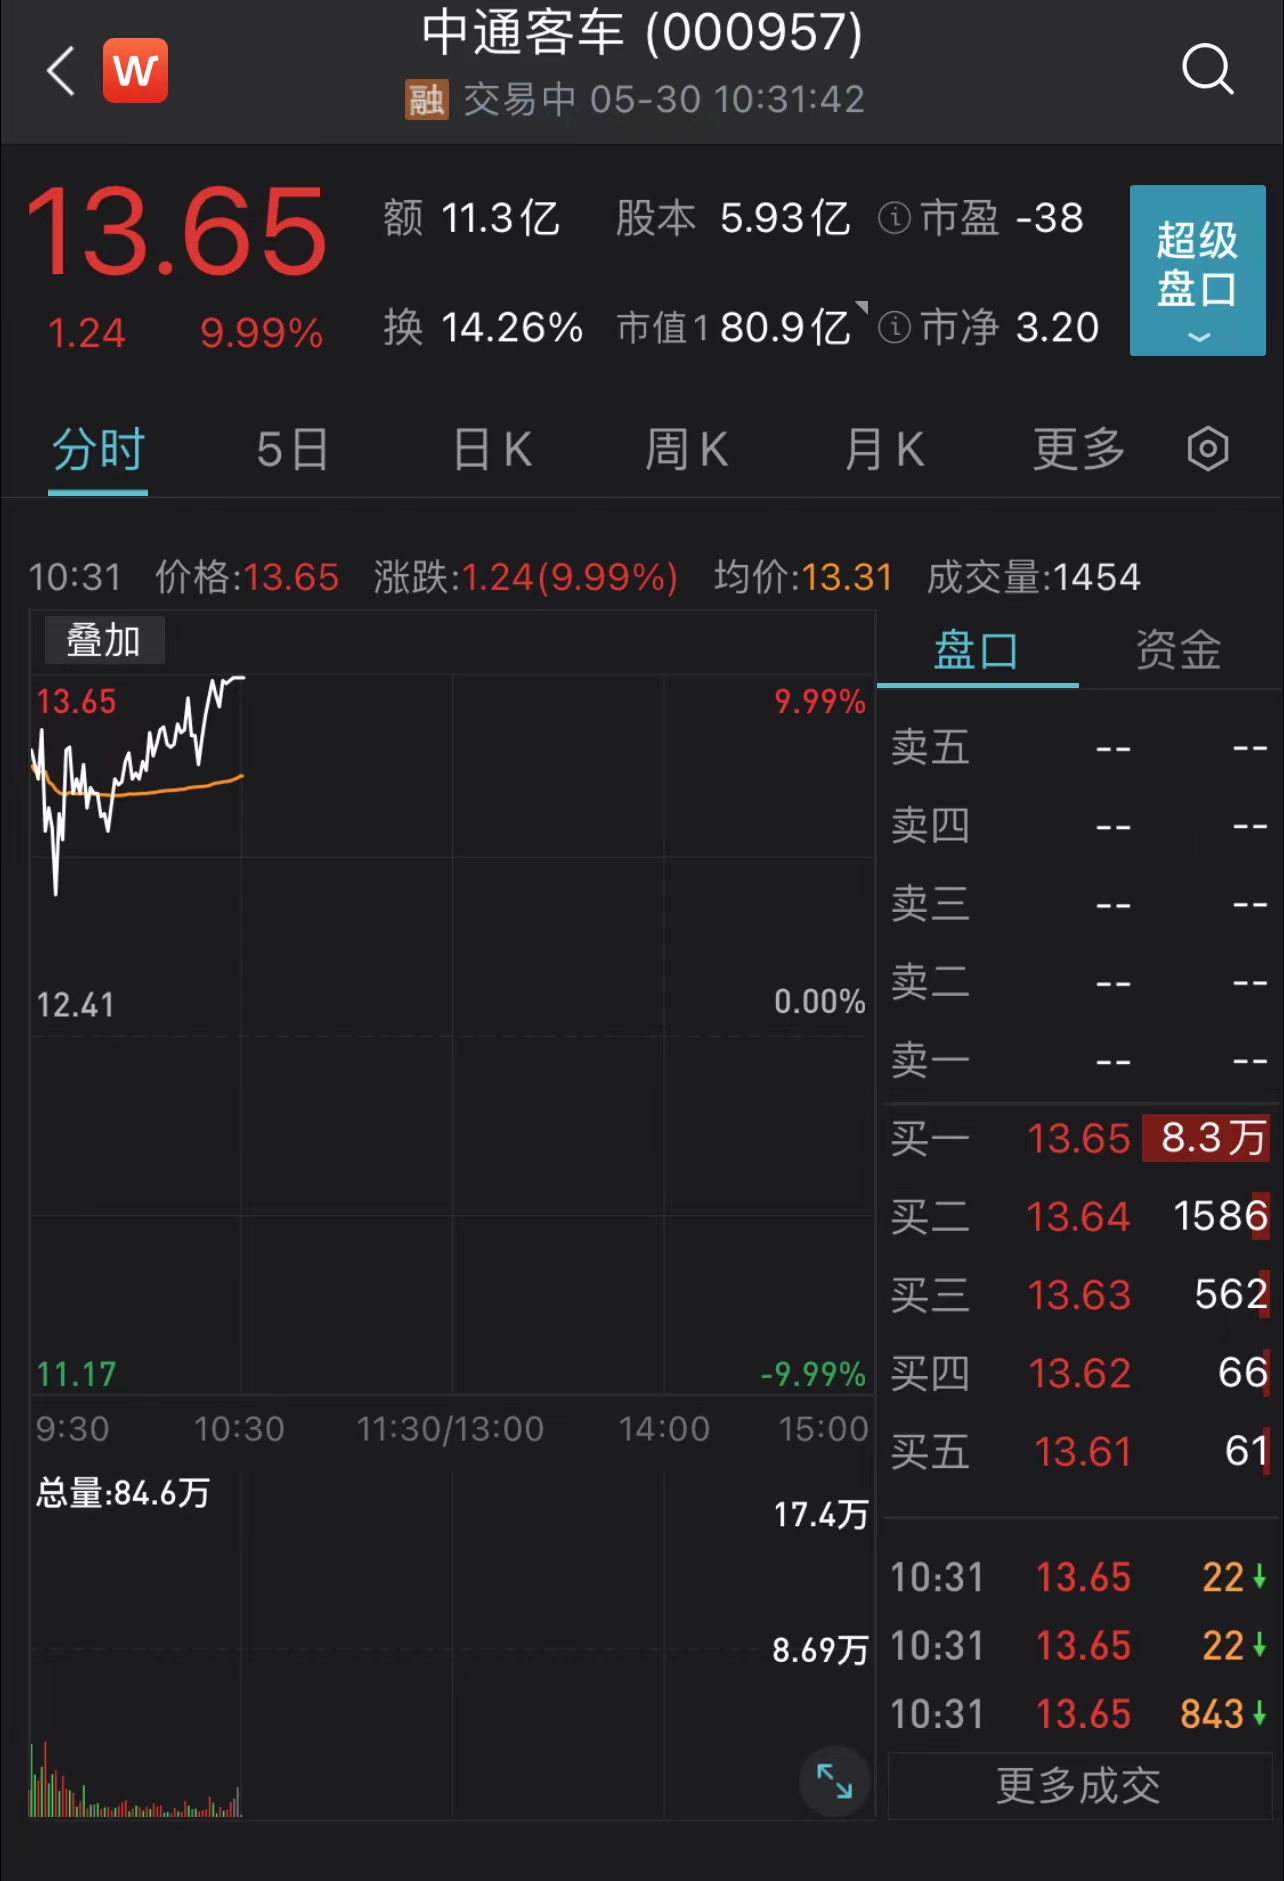1284x1881 pixels.
Task: Expand chart to fullscreen
Action: click(x=834, y=1781)
